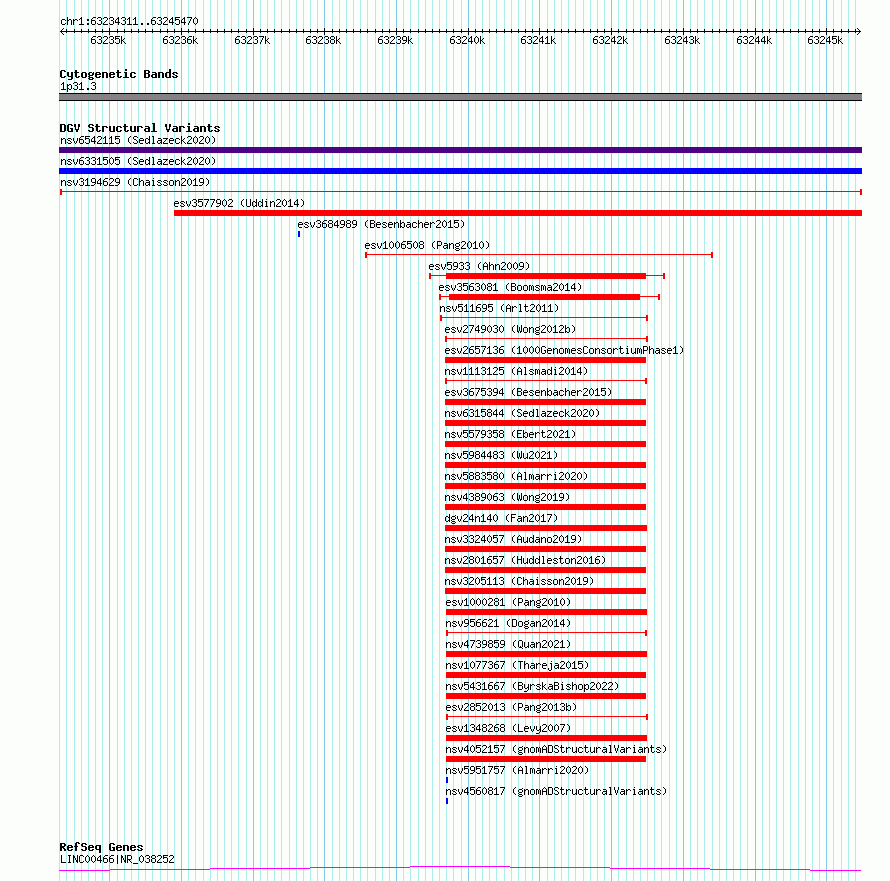890x881 pixels.
Task: Open esv2657136 (1000GenomesConsortiumPhase1) variant
Action: point(564,350)
